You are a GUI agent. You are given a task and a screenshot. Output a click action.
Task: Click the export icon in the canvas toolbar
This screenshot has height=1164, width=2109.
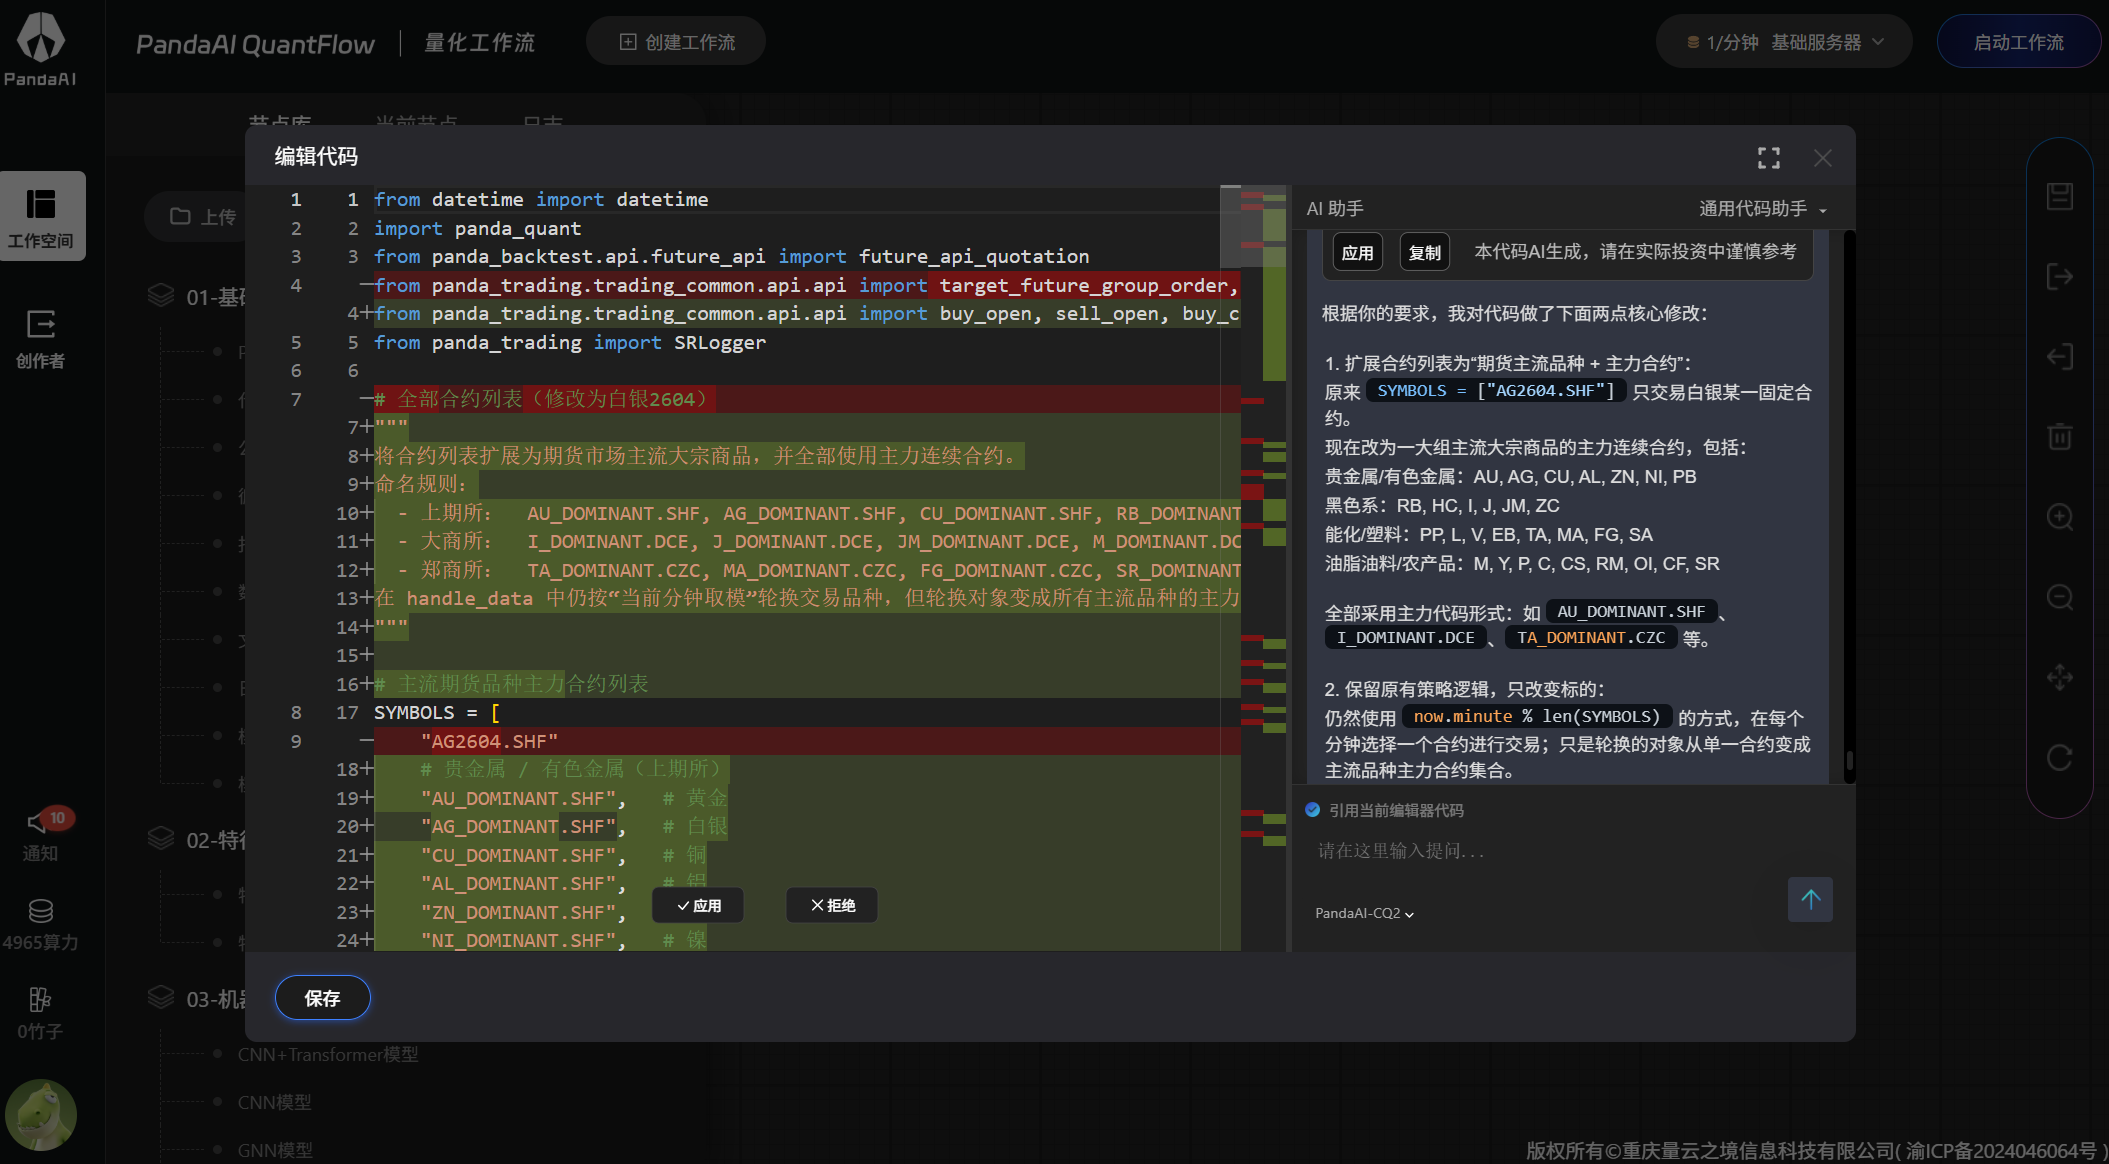click(x=2060, y=276)
